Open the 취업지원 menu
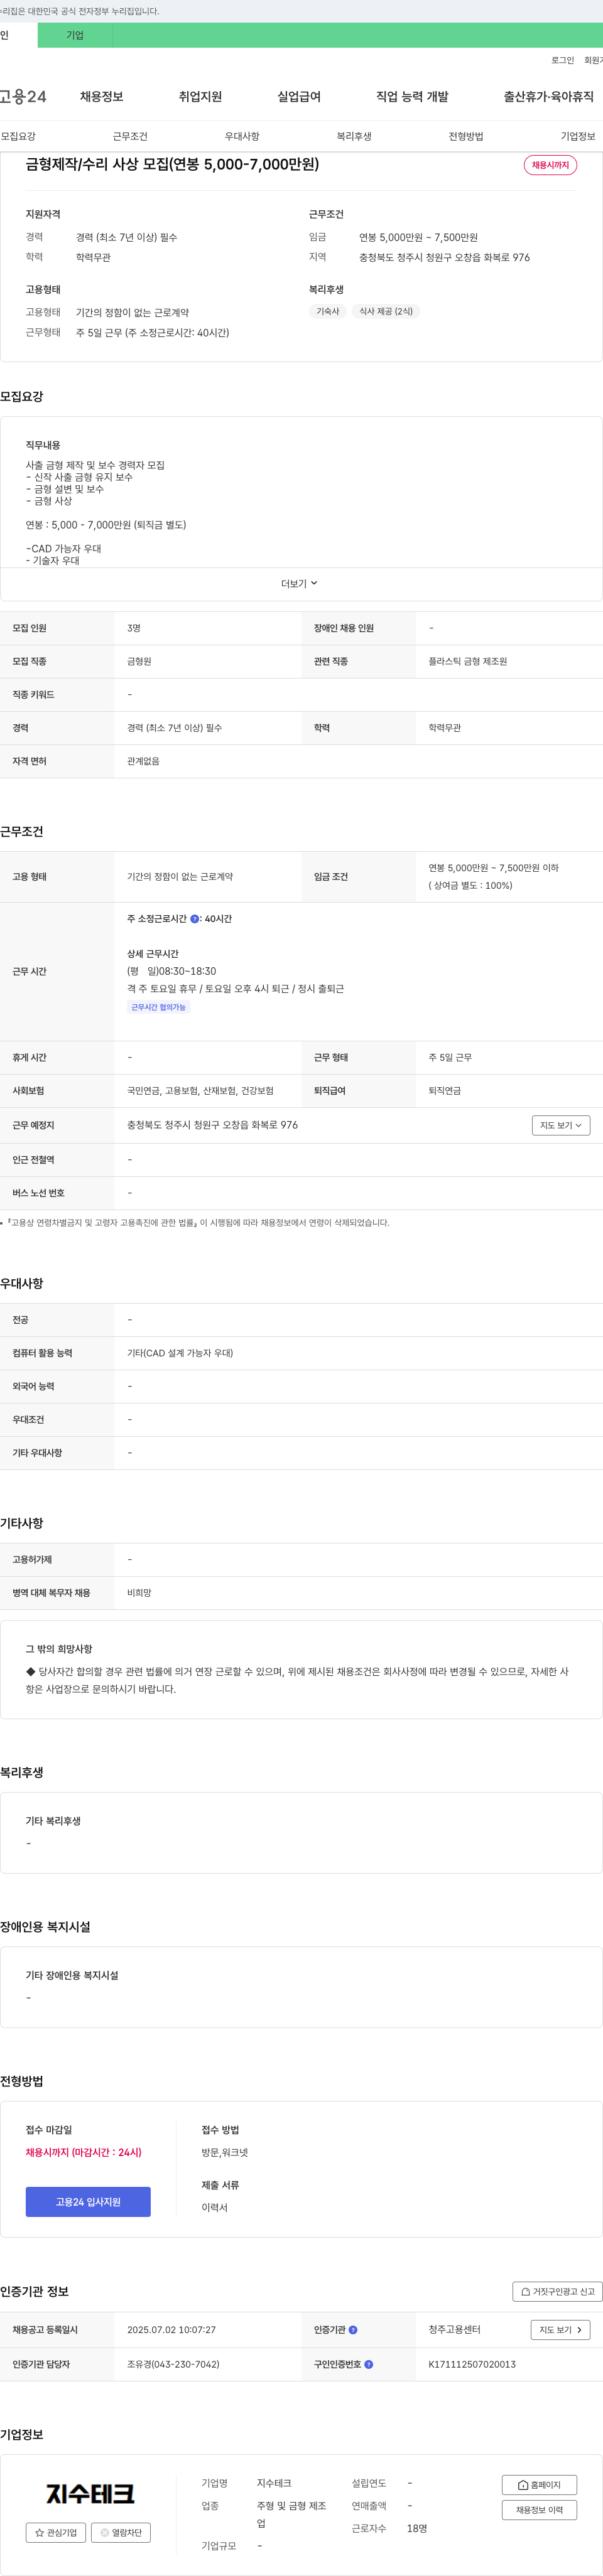Viewport: 603px width, 2576px height. click(200, 96)
